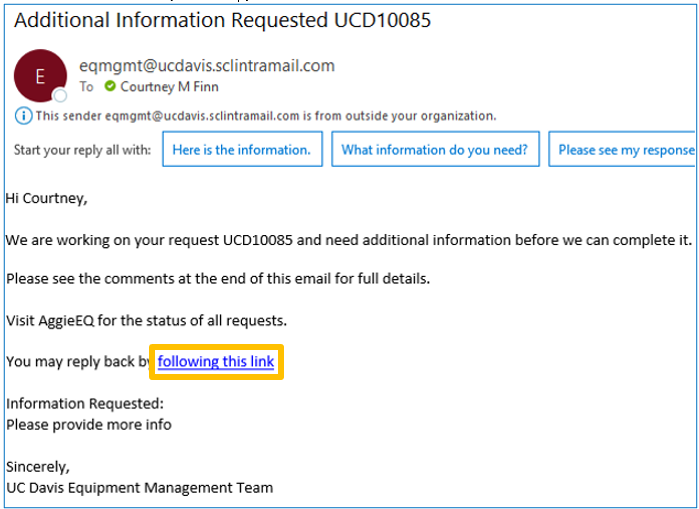Open the 'following this link' hyperlink
The height and width of the screenshot is (509, 699).
pyautogui.click(x=216, y=361)
